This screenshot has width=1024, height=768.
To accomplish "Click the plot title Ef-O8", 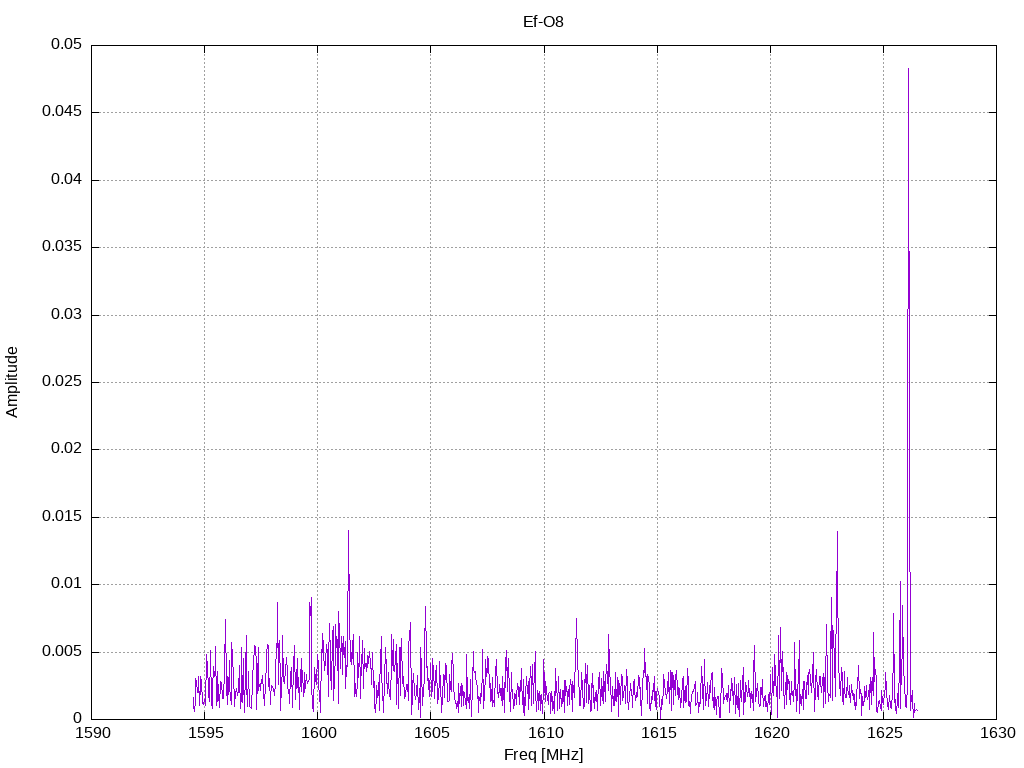I will 543,22.
